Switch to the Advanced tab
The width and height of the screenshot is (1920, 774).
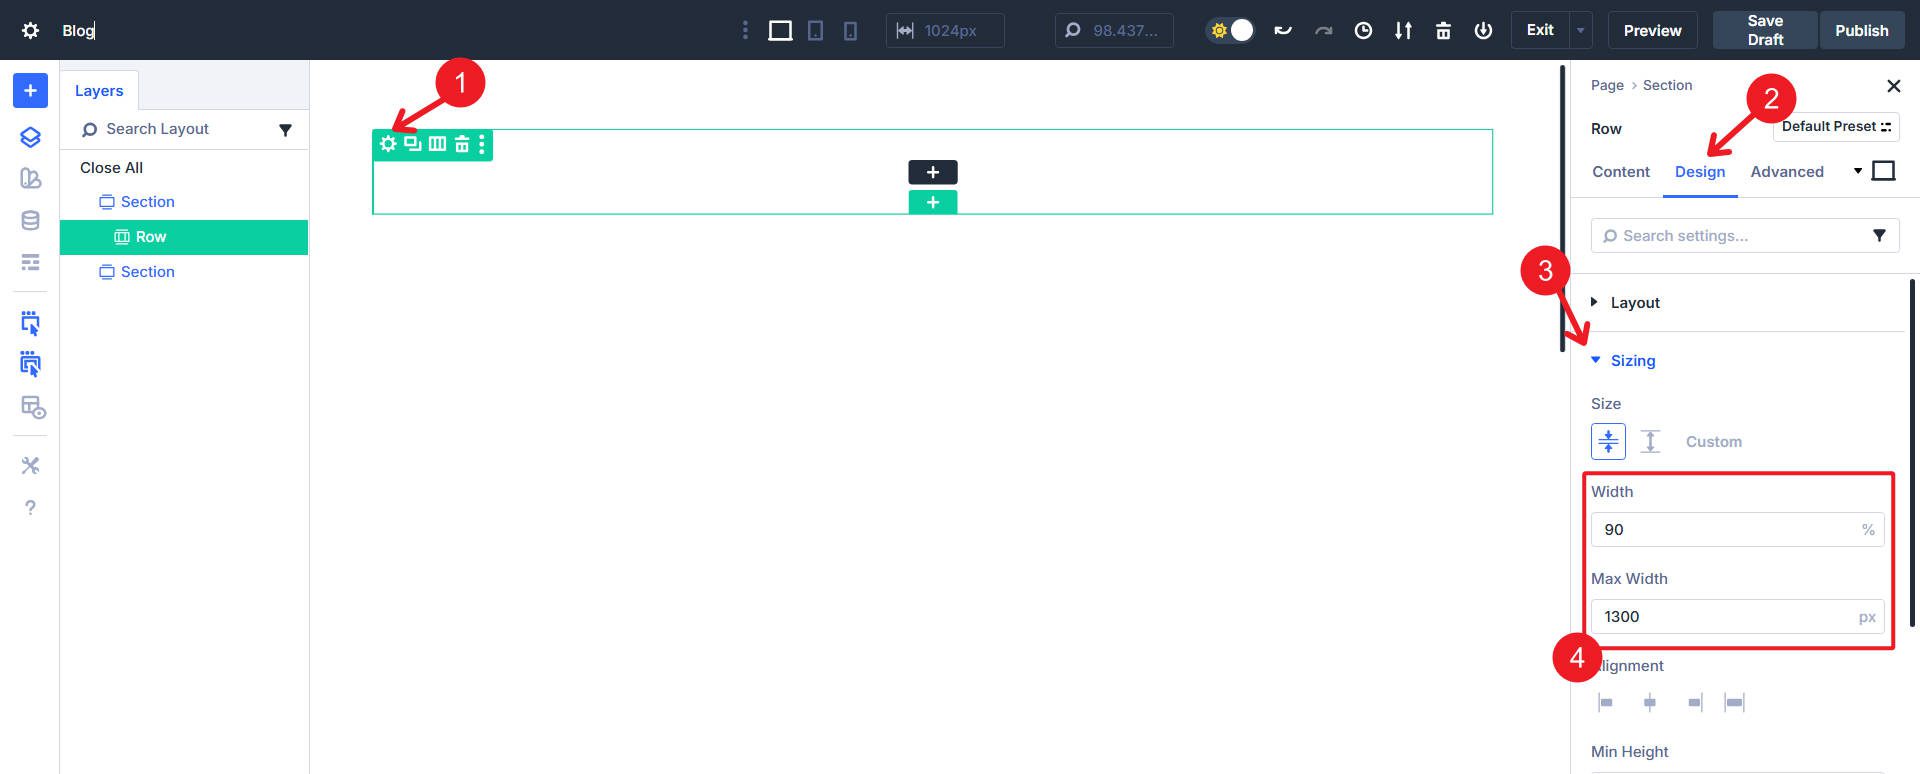tap(1786, 172)
